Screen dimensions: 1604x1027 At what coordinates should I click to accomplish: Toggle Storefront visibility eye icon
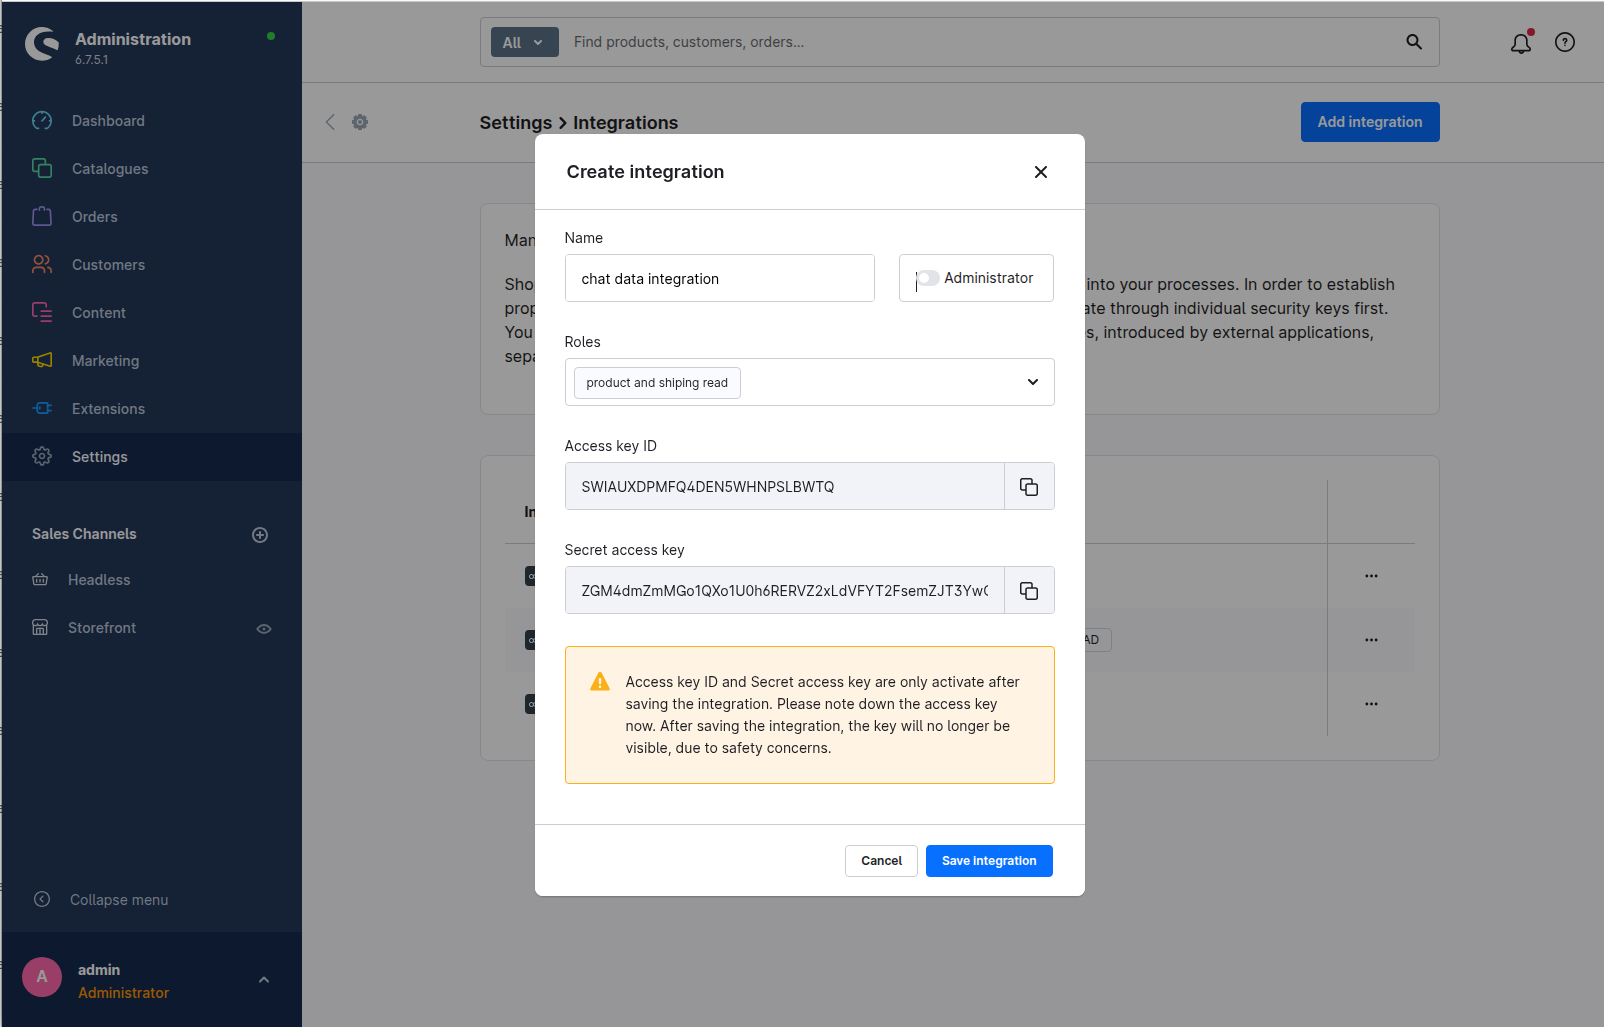(x=263, y=628)
